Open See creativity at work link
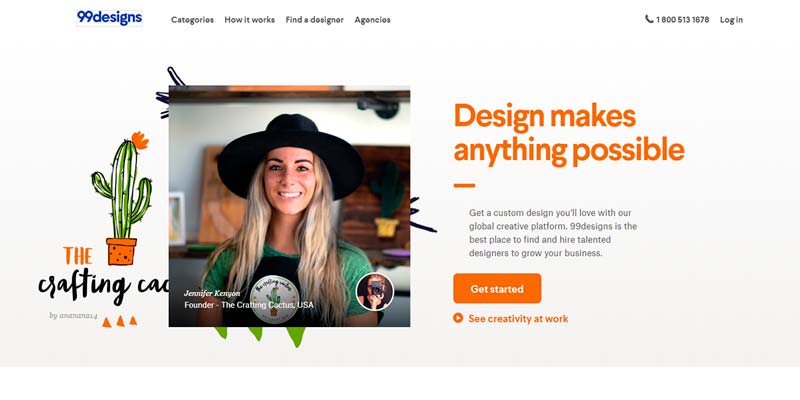 [518, 318]
